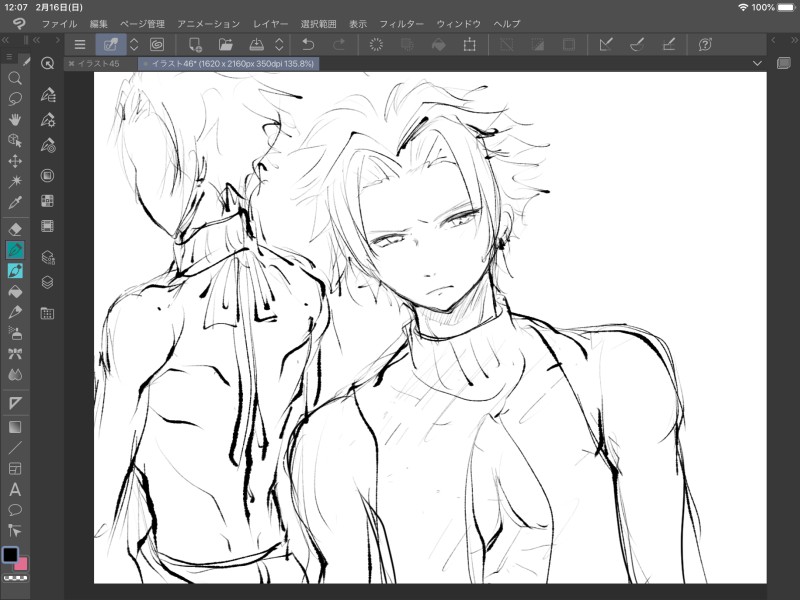The height and width of the screenshot is (600, 800).
Task: Select the Lasso selection tool
Action: pyautogui.click(x=15, y=98)
